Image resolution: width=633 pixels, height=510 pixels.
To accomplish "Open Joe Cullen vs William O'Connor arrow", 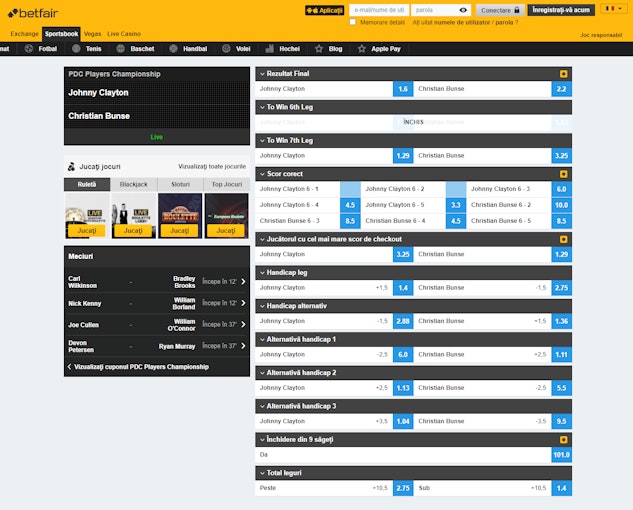I will click(243, 324).
